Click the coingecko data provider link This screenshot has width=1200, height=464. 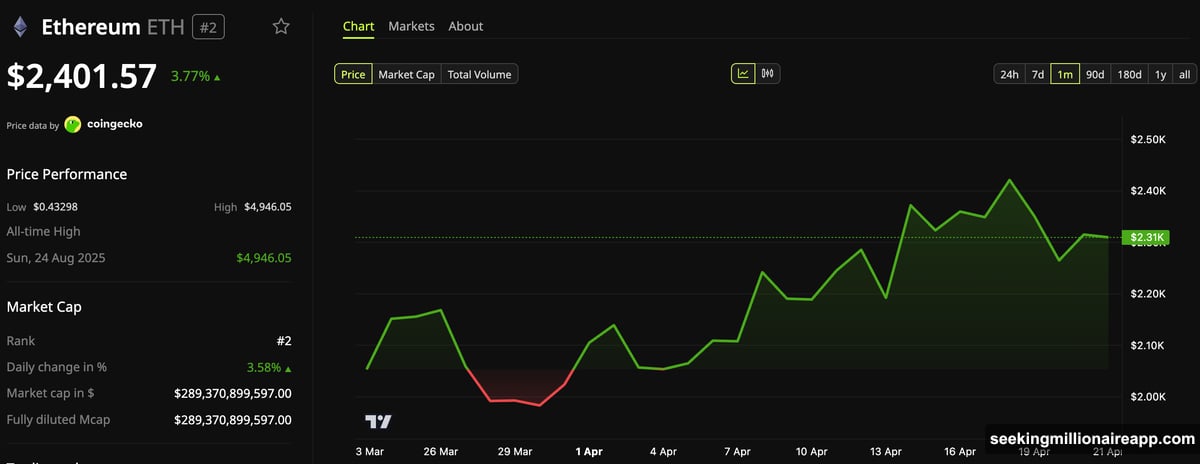click(x=115, y=125)
